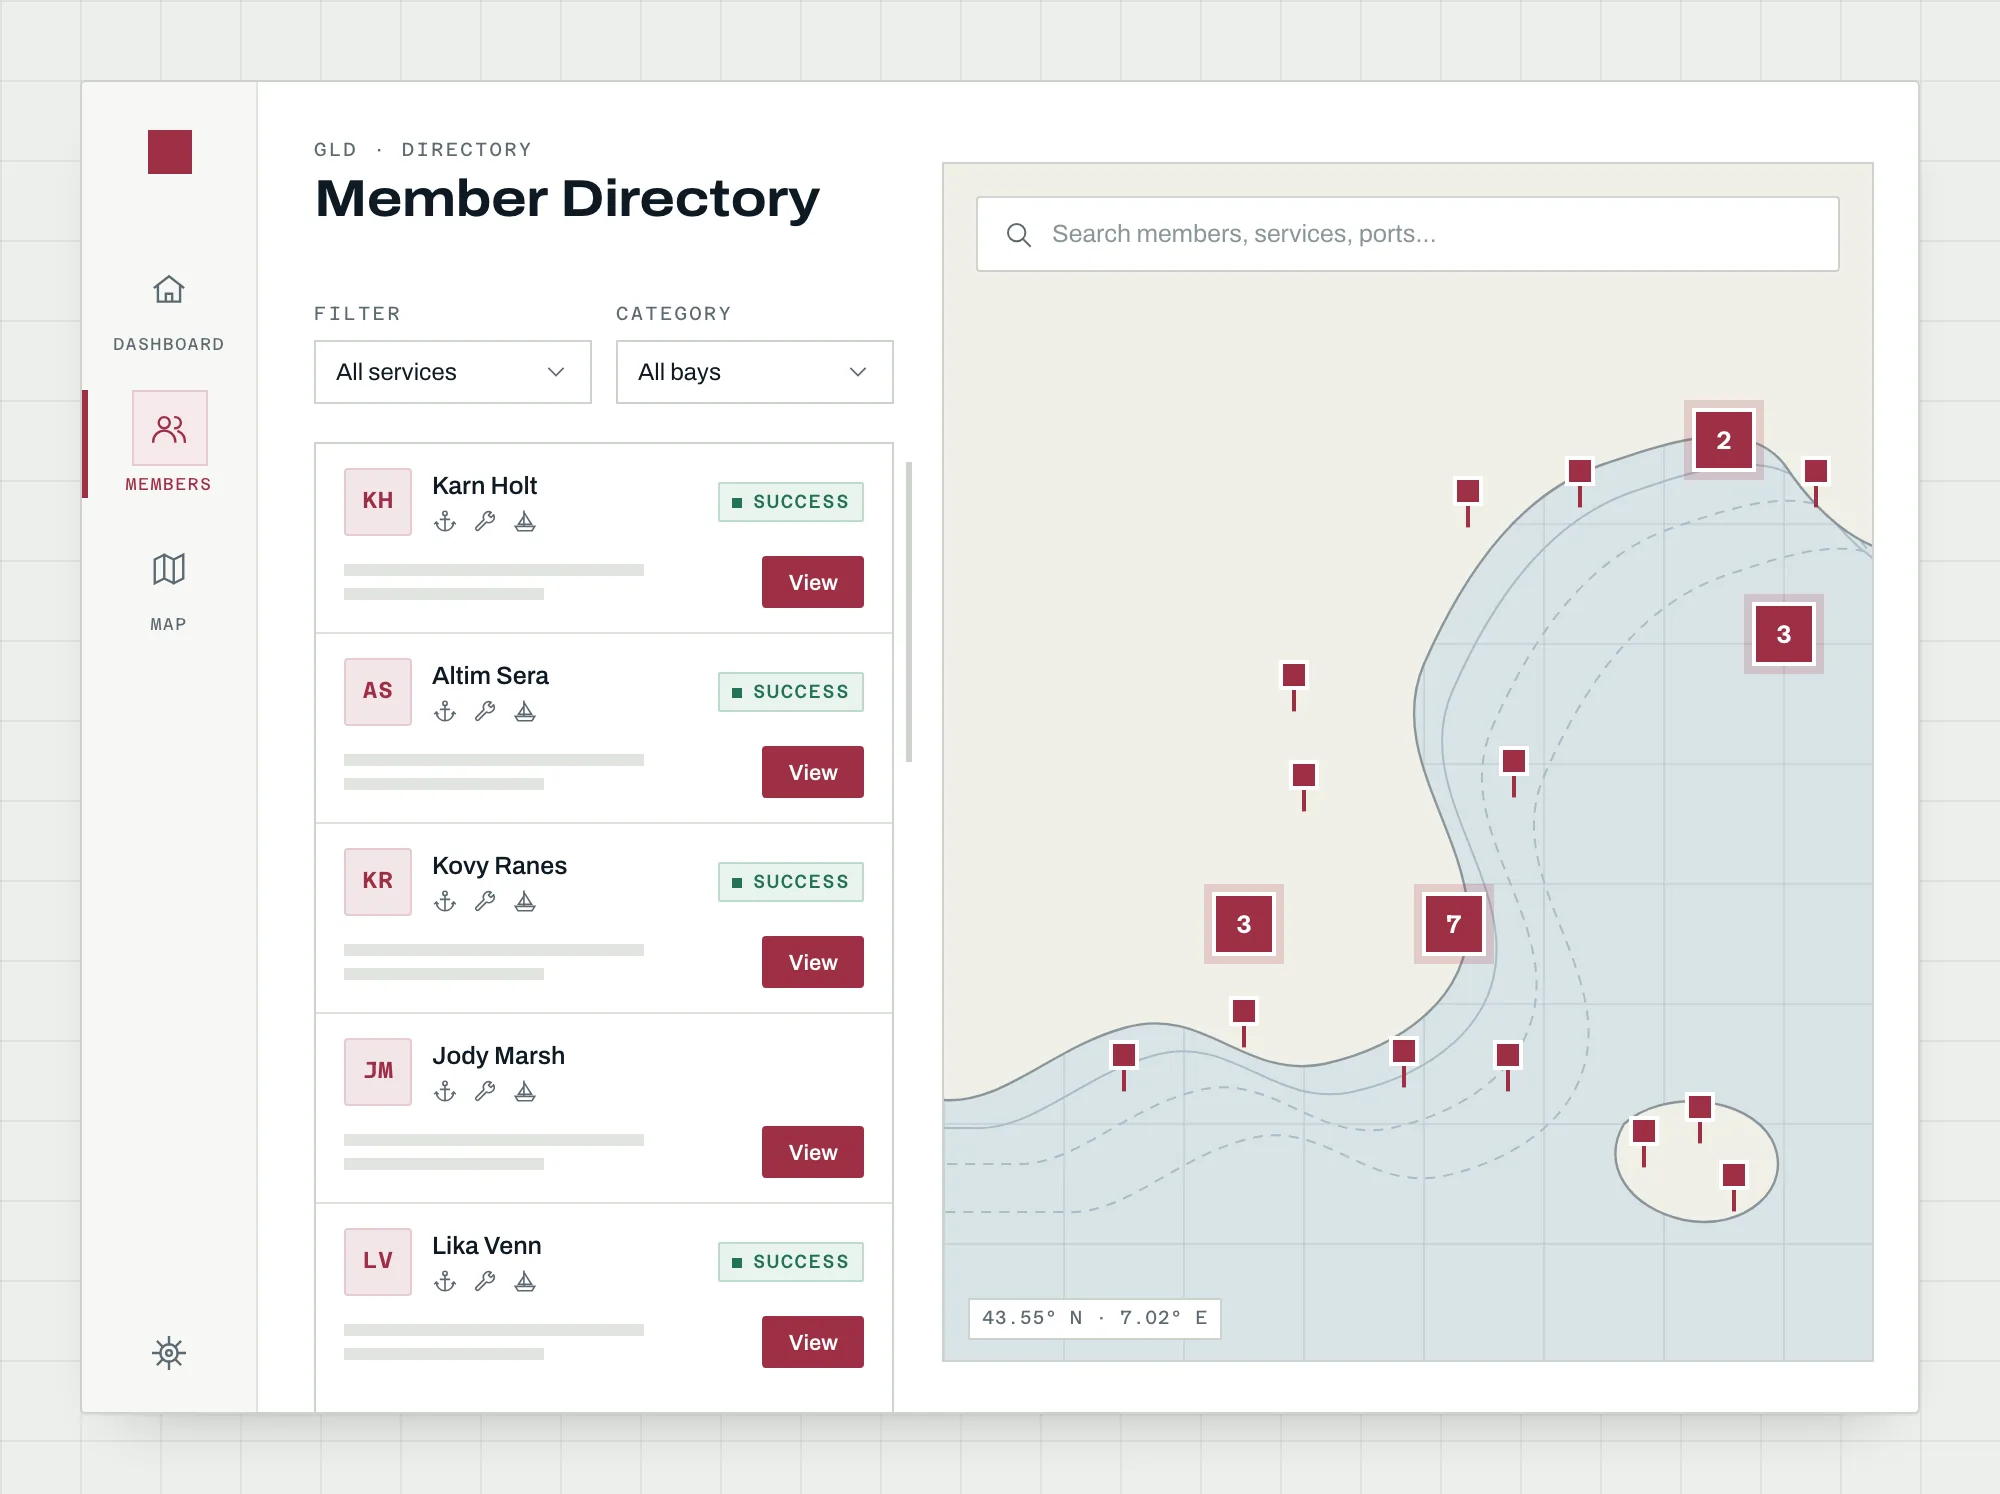This screenshot has width=2000, height=1494.
Task: Click Altim Sera's wrench icon
Action: [485, 712]
